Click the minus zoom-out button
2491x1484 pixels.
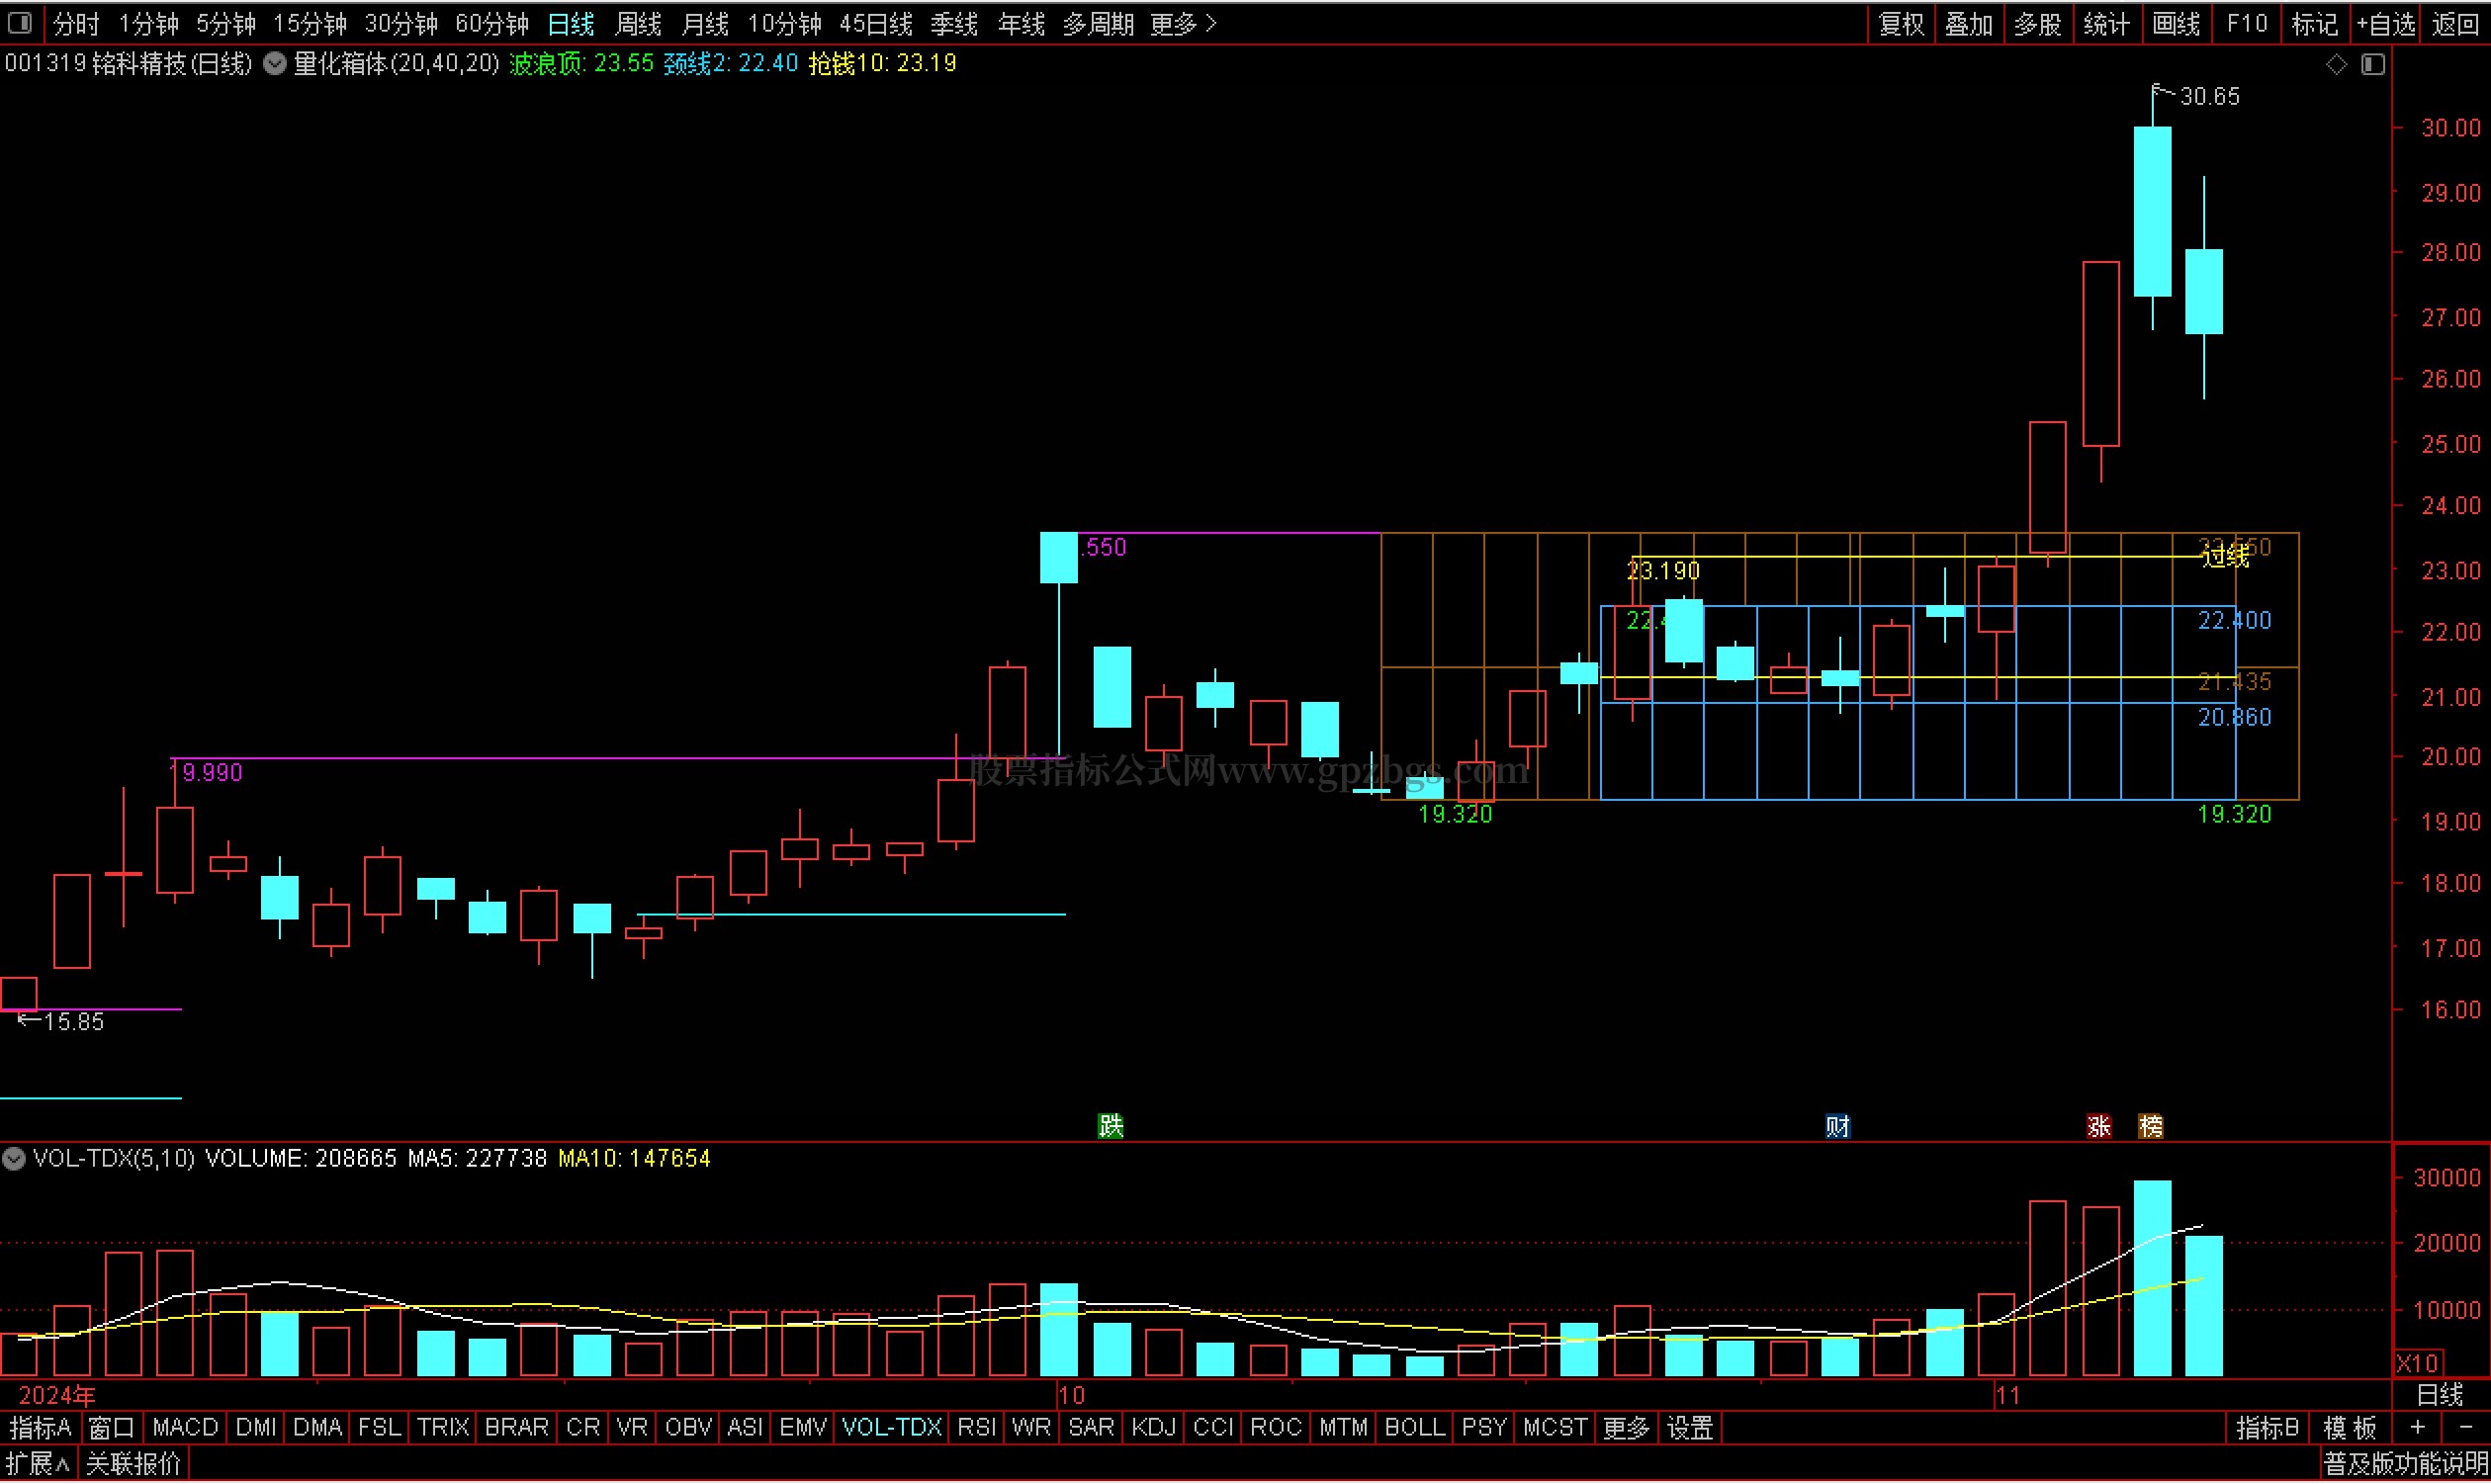(x=2466, y=1428)
